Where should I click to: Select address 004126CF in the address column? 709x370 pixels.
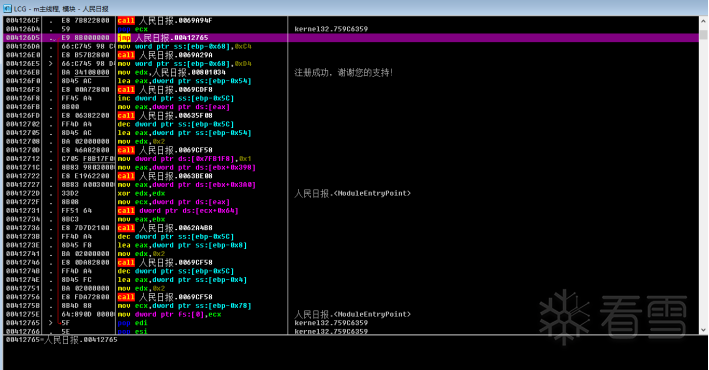point(23,20)
